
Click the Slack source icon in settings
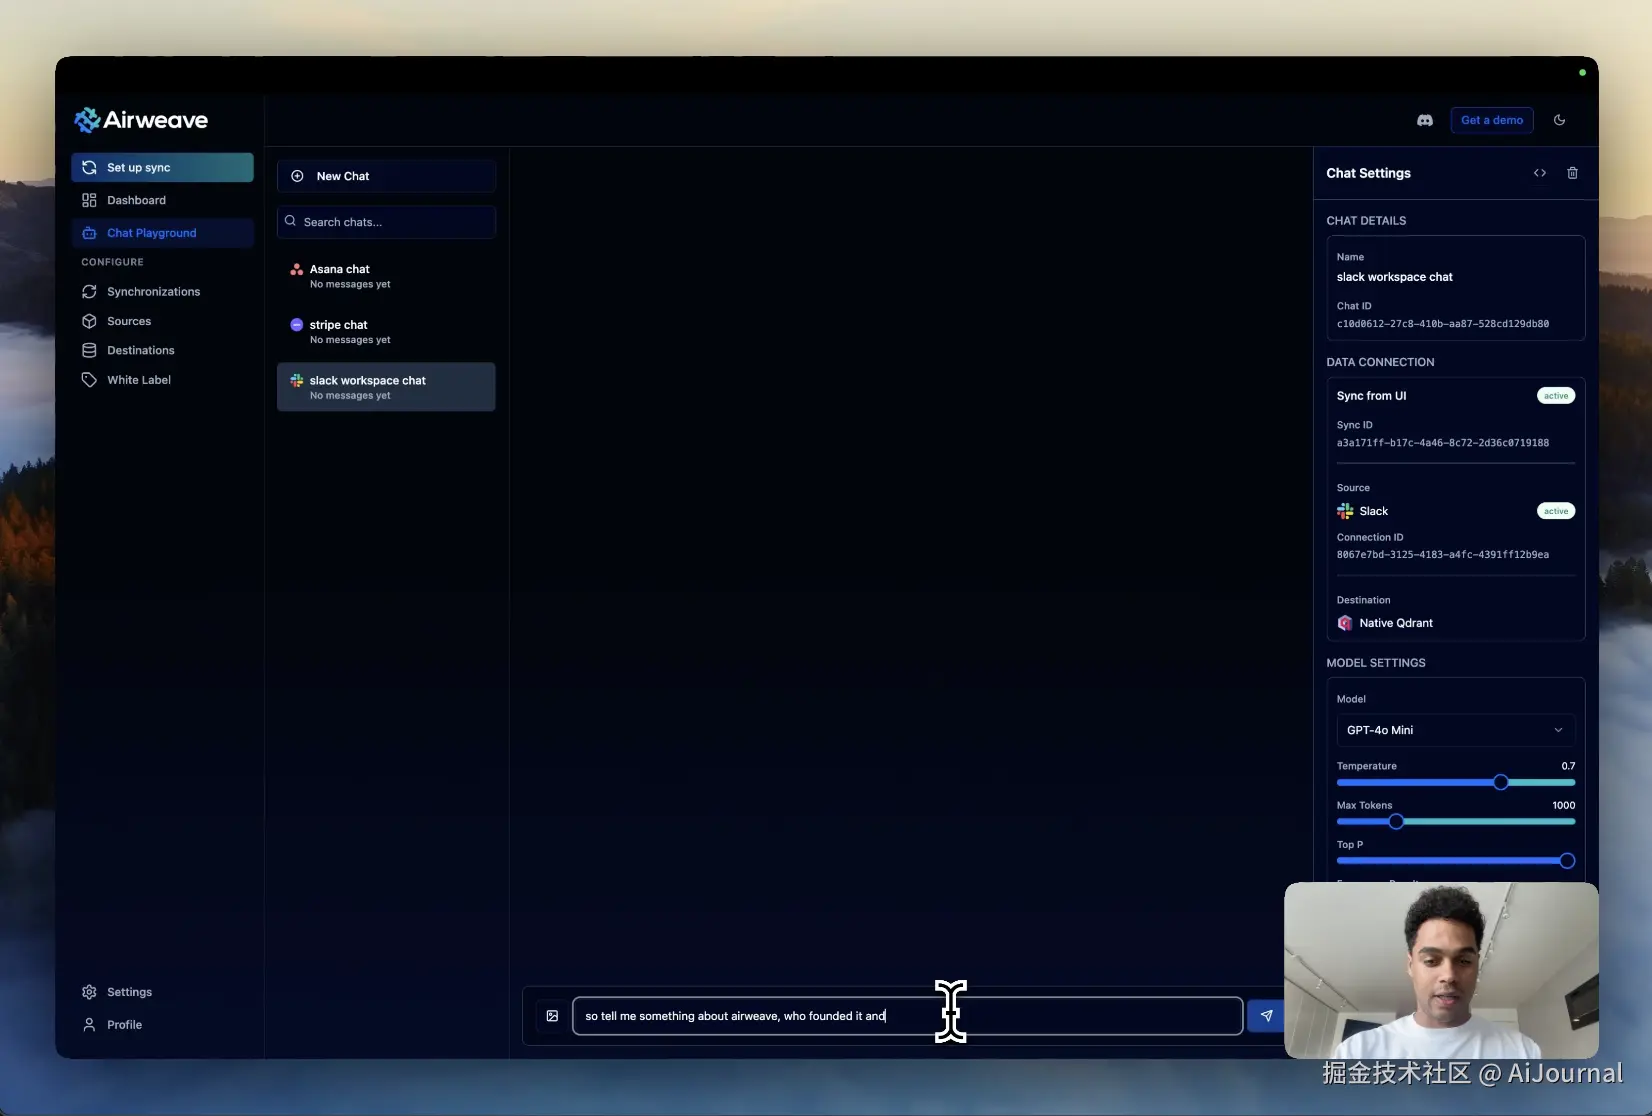coord(1345,511)
